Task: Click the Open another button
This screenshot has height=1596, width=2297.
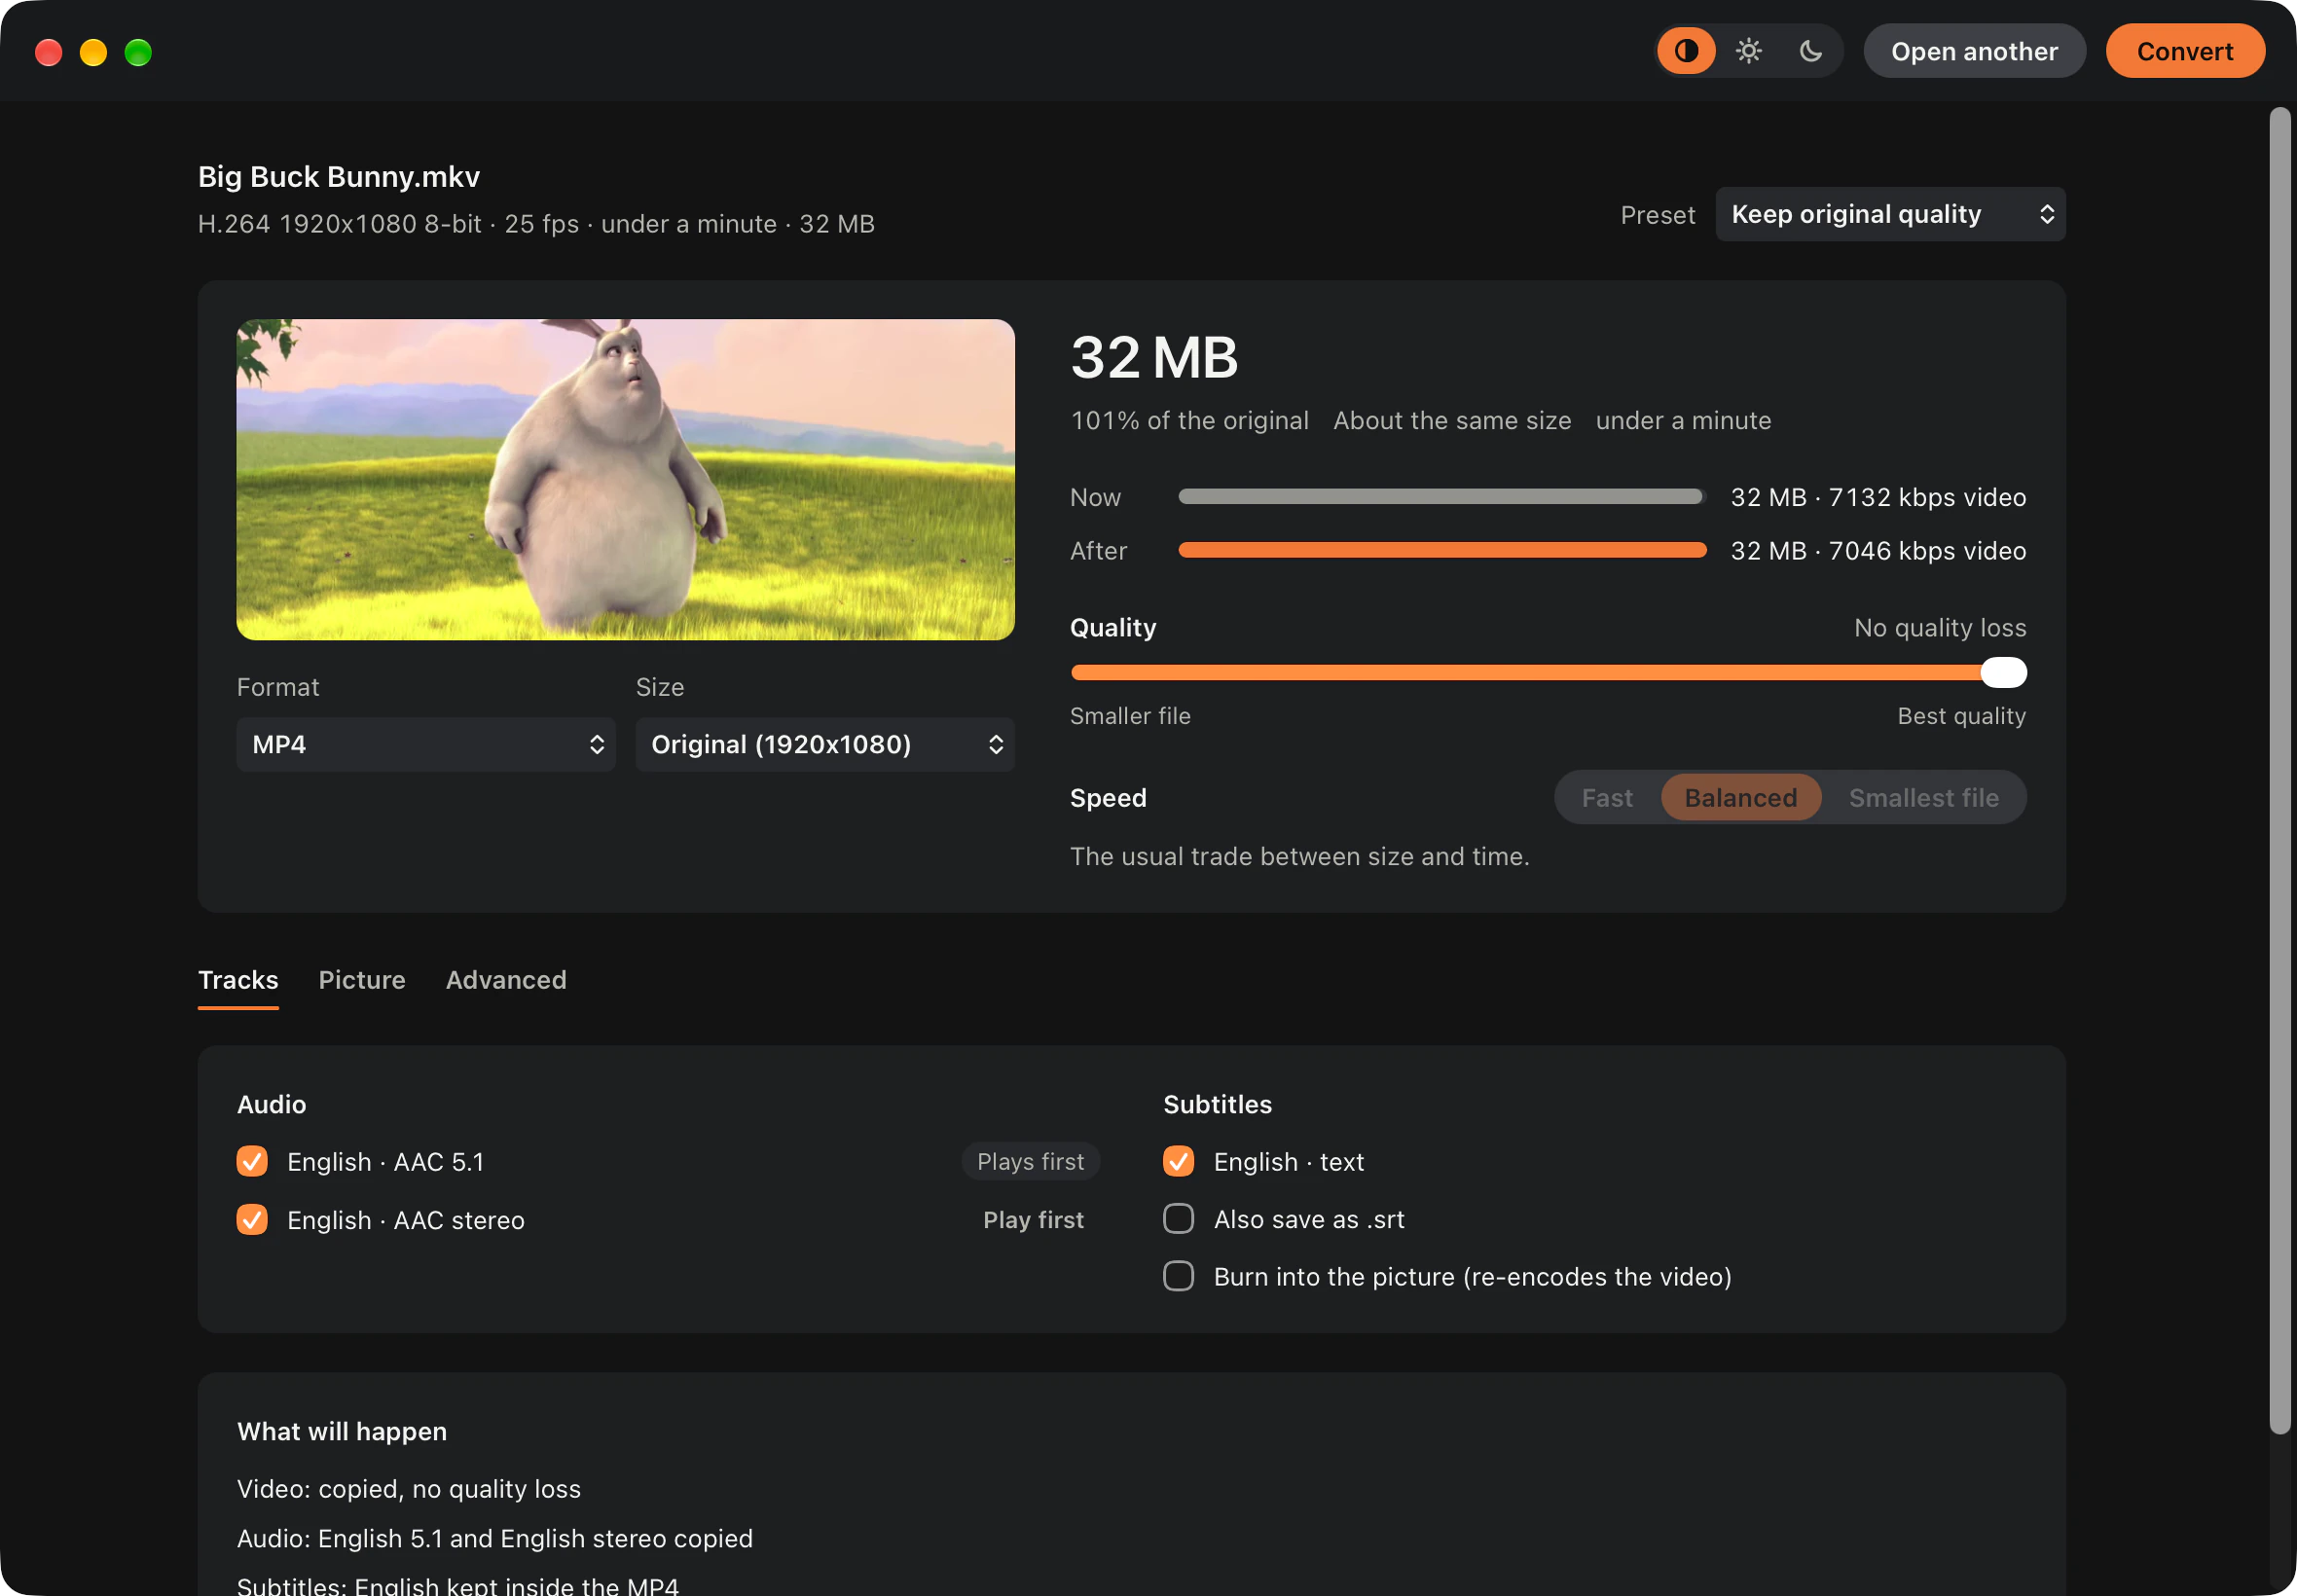Action: (1974, 51)
